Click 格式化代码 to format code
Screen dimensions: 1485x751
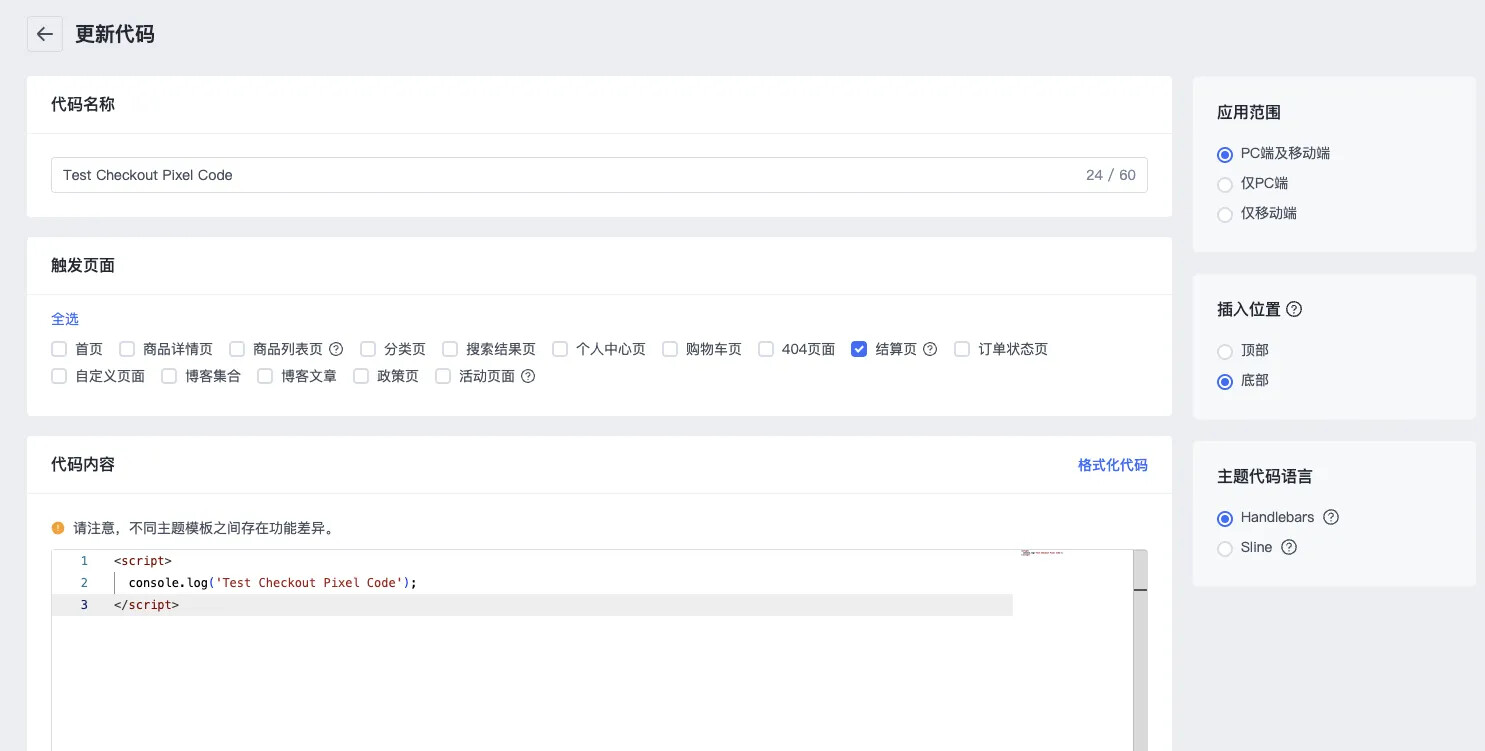[1112, 465]
